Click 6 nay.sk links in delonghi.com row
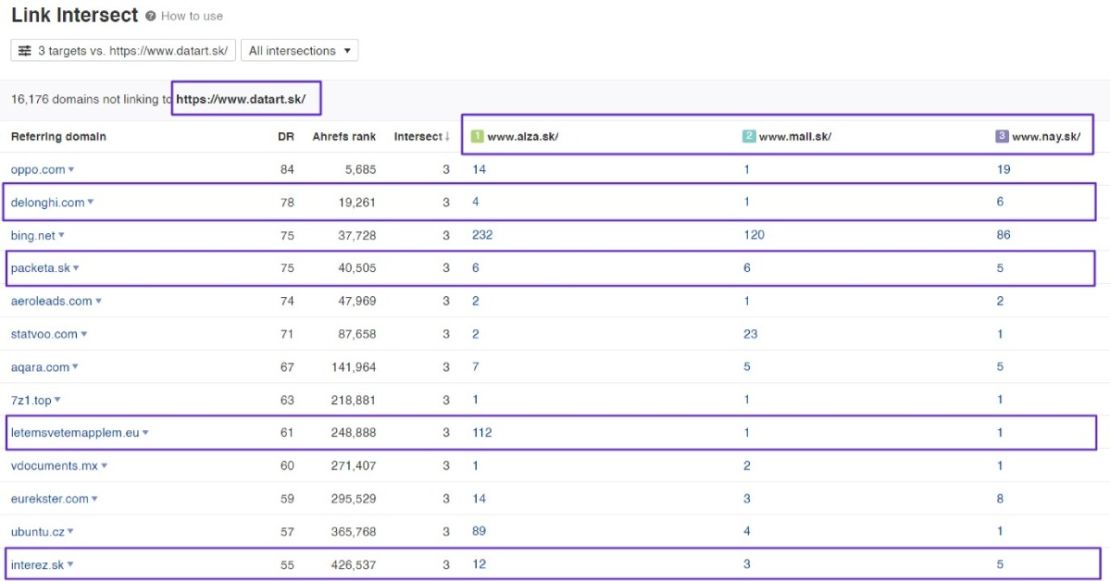The image size is (1110, 581). pos(1000,202)
